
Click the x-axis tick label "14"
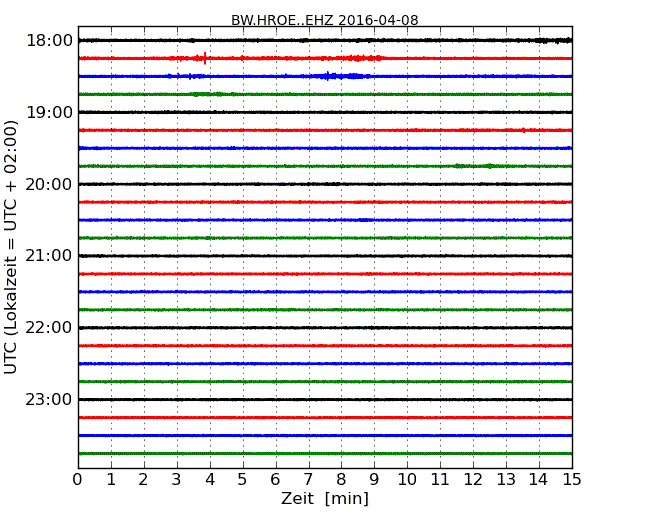[539, 480]
